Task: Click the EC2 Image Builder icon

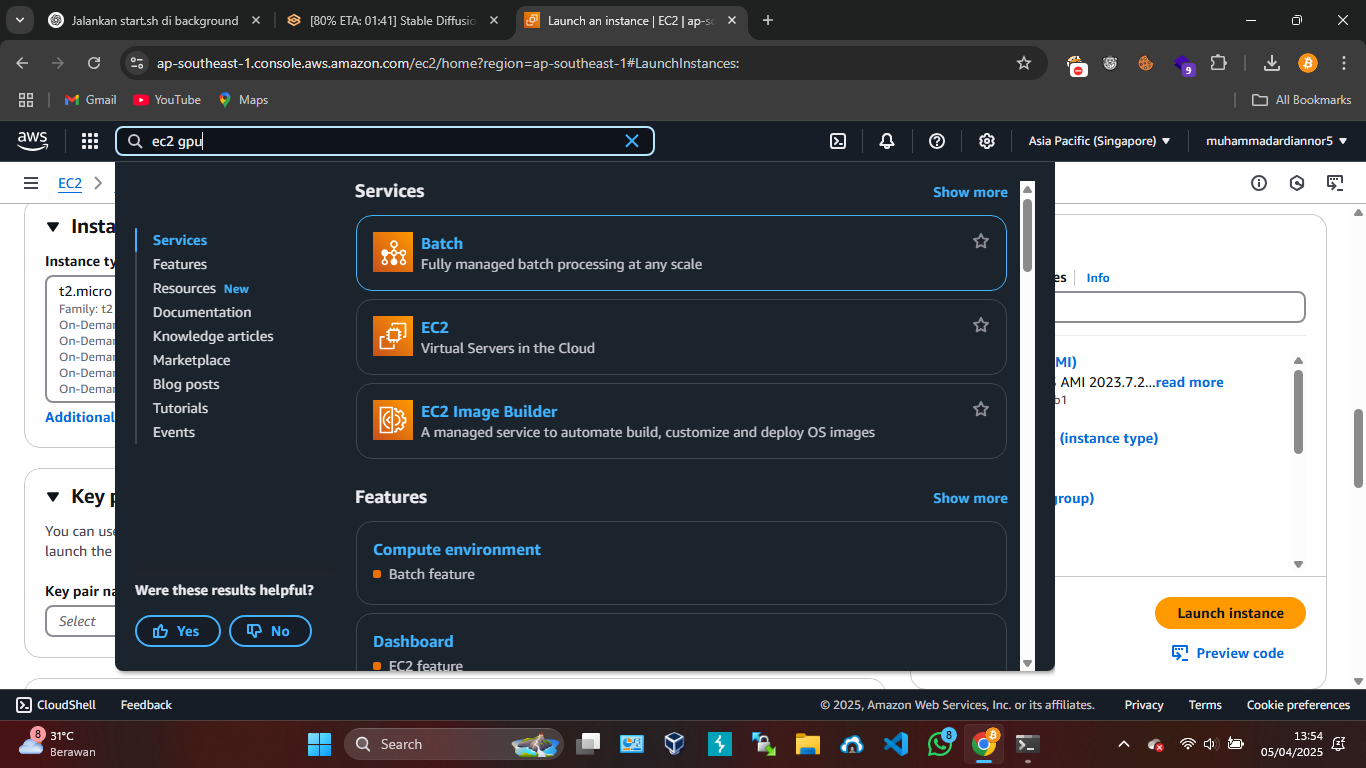Action: [x=393, y=420]
